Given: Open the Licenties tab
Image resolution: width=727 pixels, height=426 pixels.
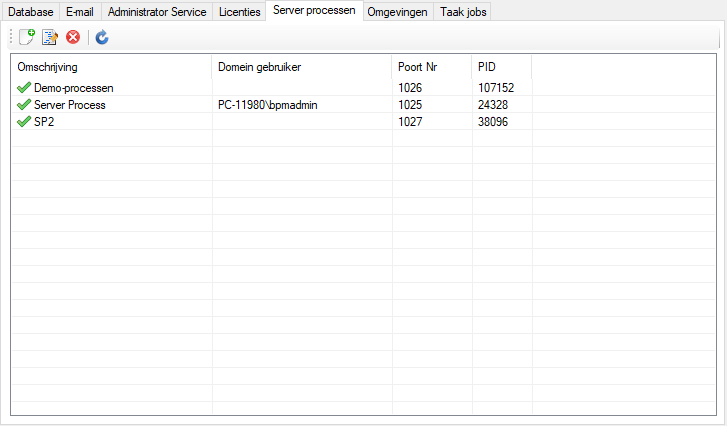Looking at the screenshot, I should pos(240,12).
